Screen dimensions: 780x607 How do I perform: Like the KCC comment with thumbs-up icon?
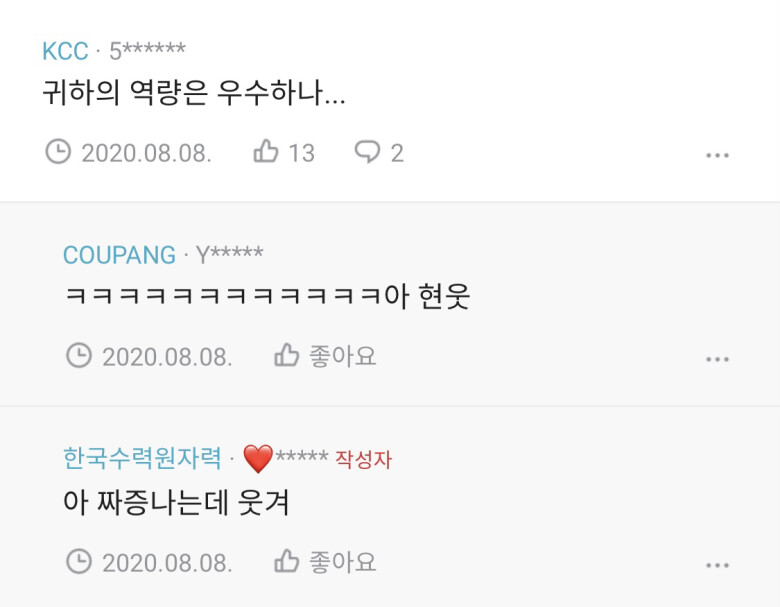coord(266,151)
